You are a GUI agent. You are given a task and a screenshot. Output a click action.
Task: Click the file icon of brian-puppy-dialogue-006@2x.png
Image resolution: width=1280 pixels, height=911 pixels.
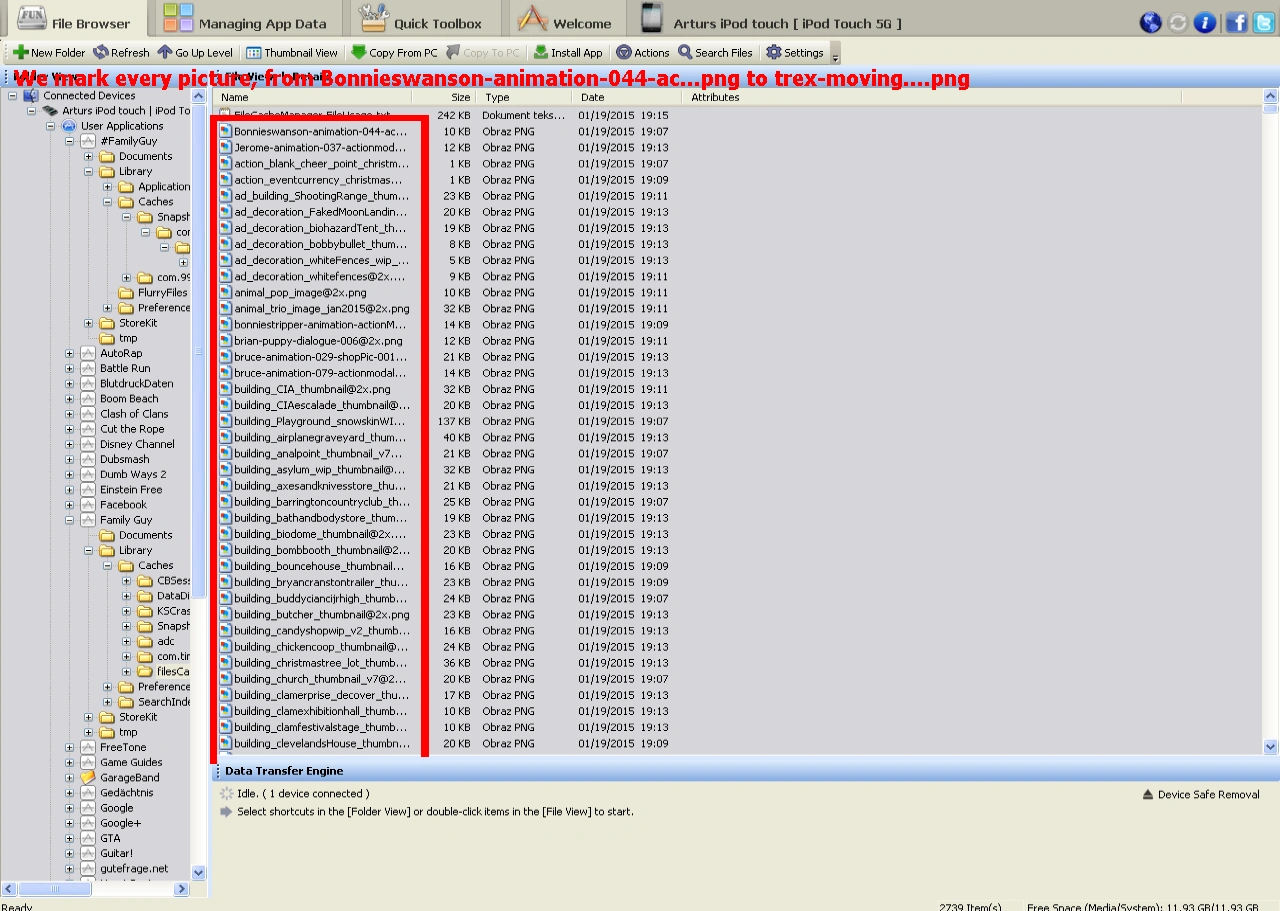click(x=225, y=341)
